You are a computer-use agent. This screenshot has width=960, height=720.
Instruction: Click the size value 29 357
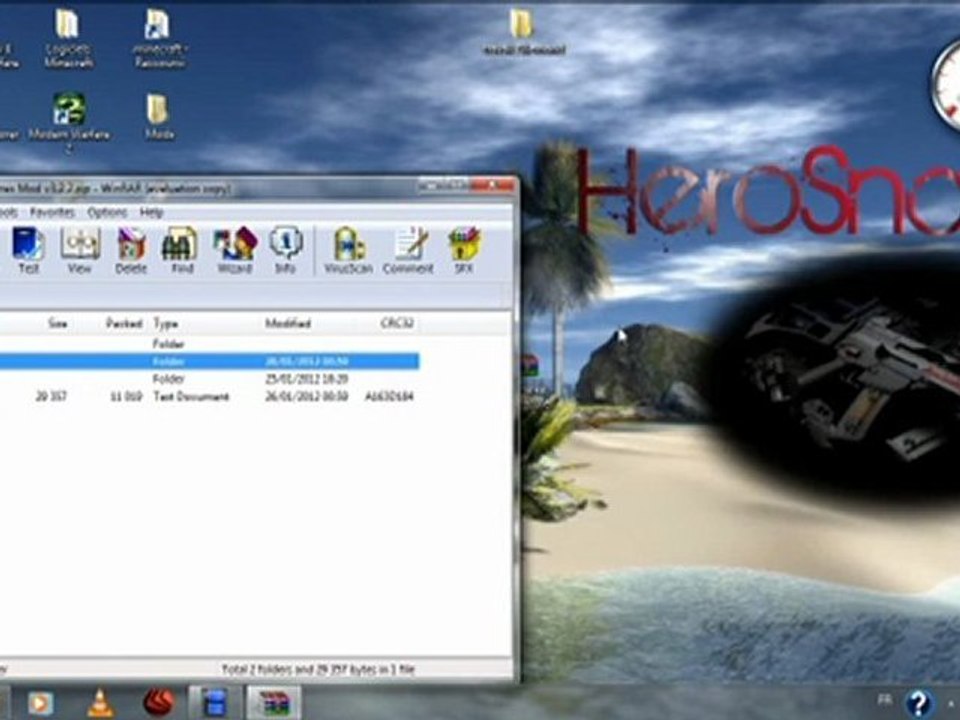(x=51, y=397)
